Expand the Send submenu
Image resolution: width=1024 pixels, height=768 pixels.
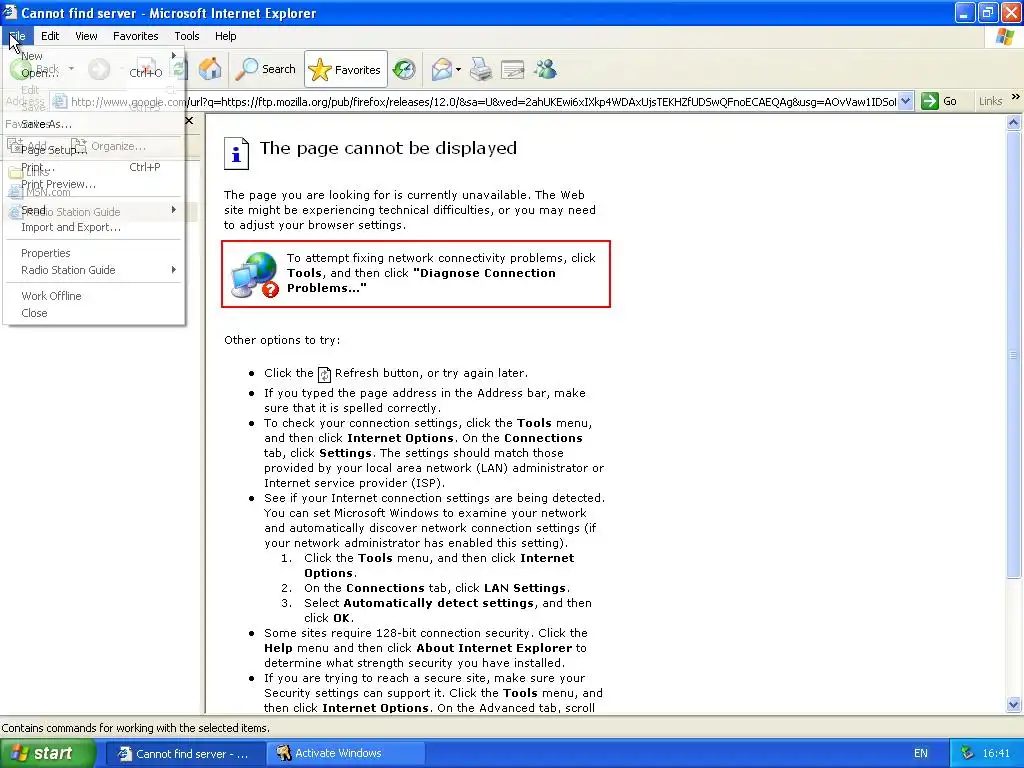93,210
